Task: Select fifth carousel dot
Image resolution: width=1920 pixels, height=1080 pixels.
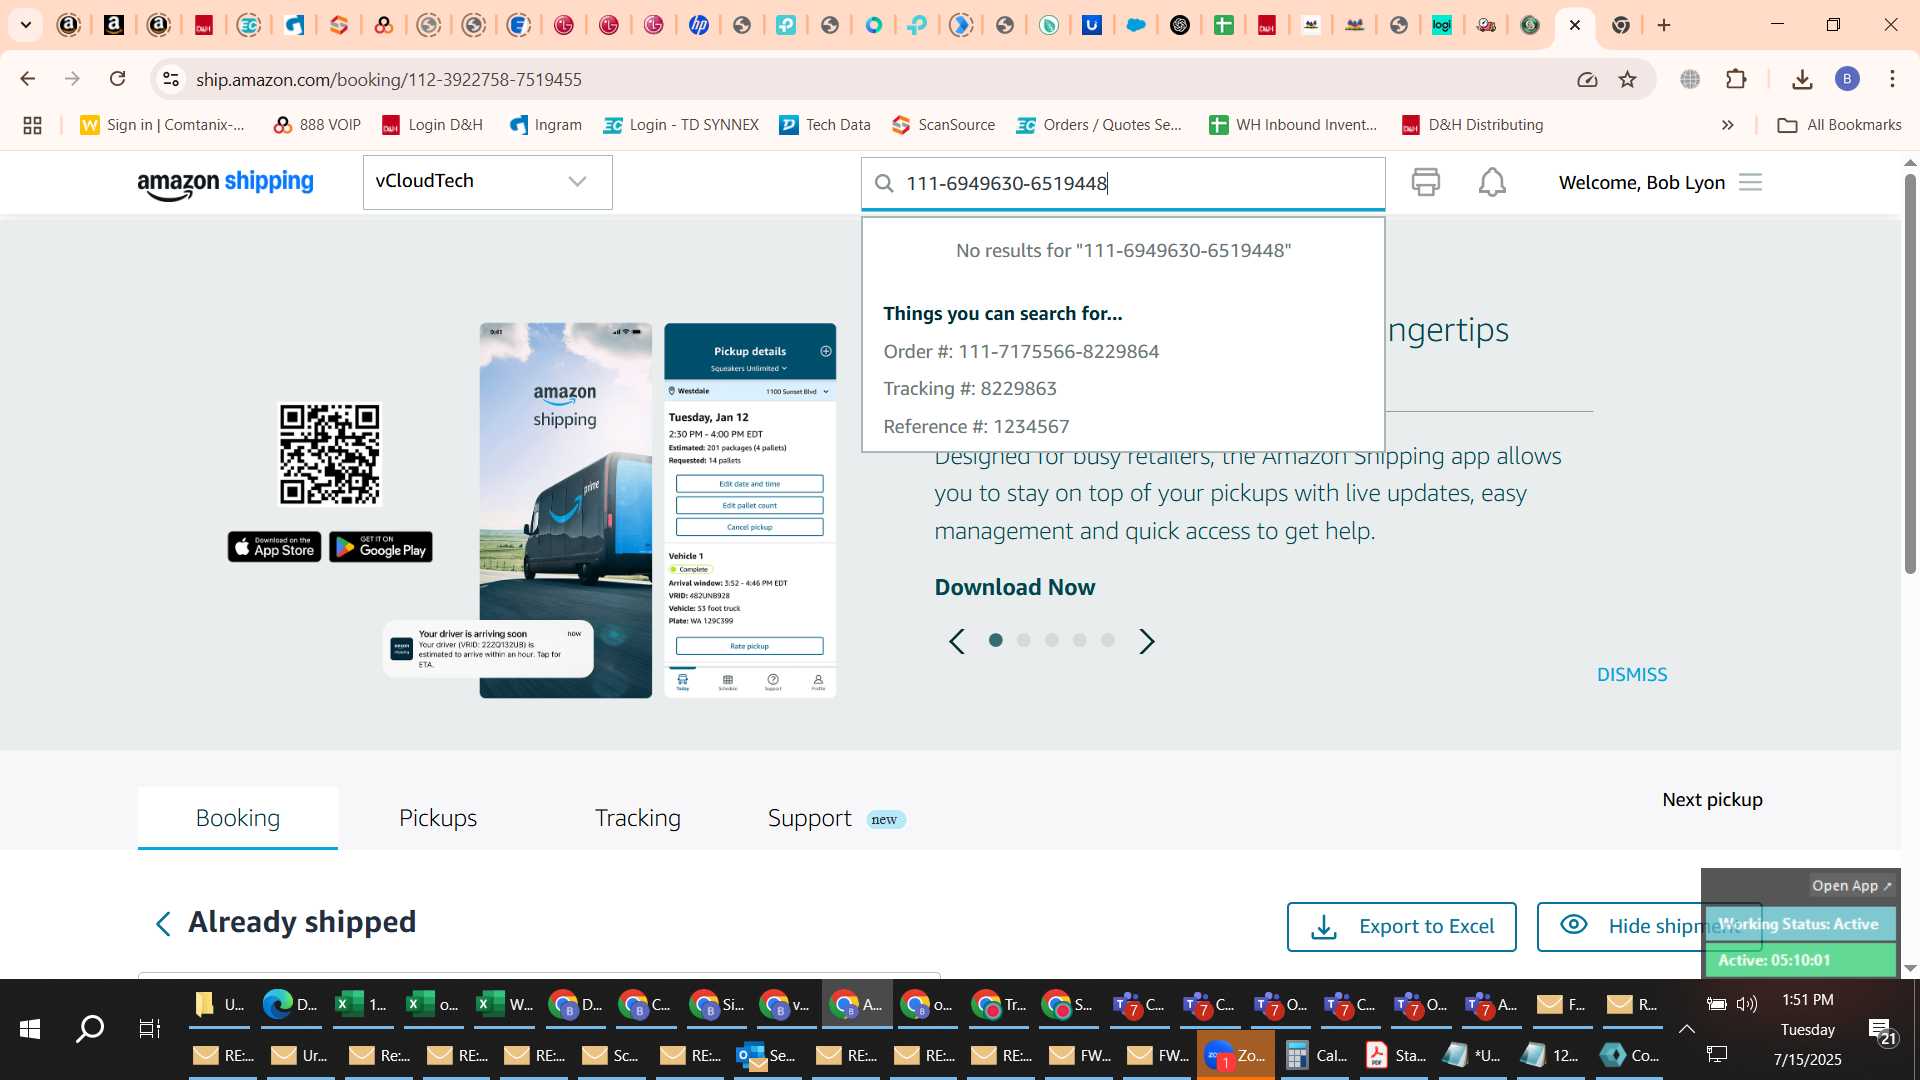Action: 1108,641
